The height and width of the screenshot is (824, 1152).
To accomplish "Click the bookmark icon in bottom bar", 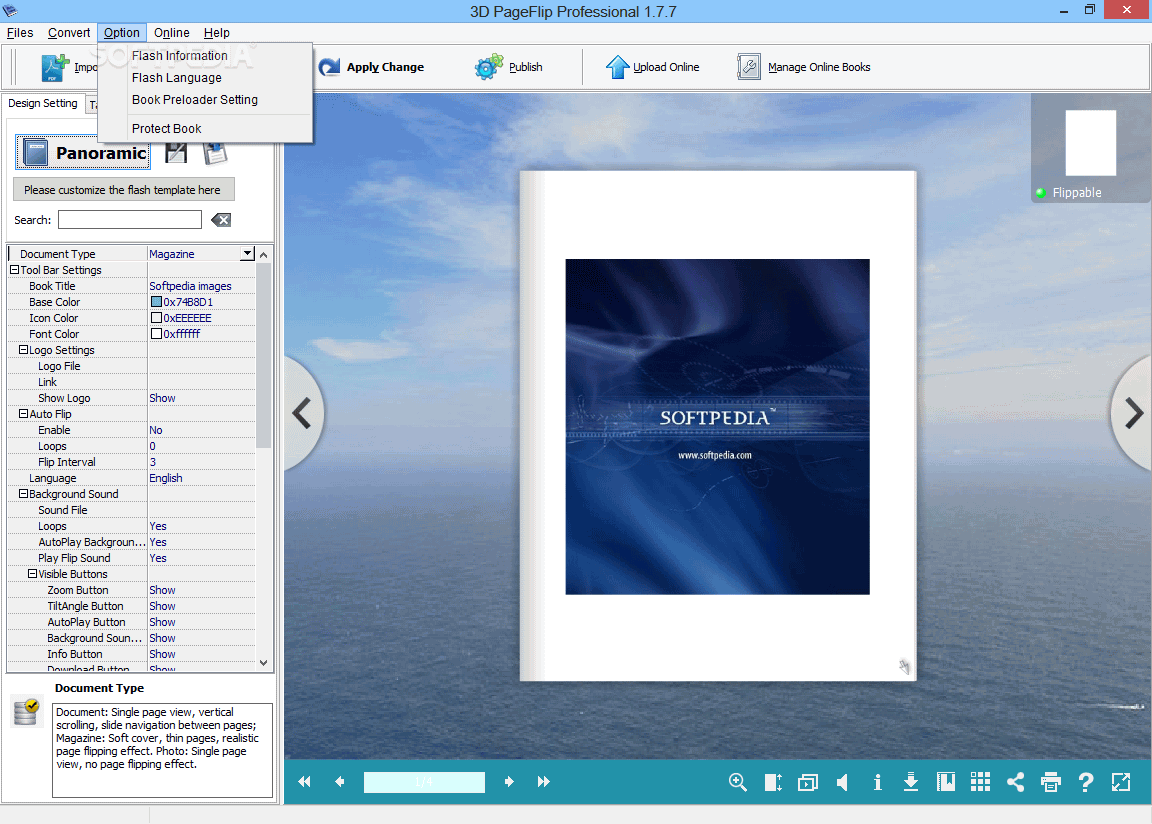I will coord(946,782).
